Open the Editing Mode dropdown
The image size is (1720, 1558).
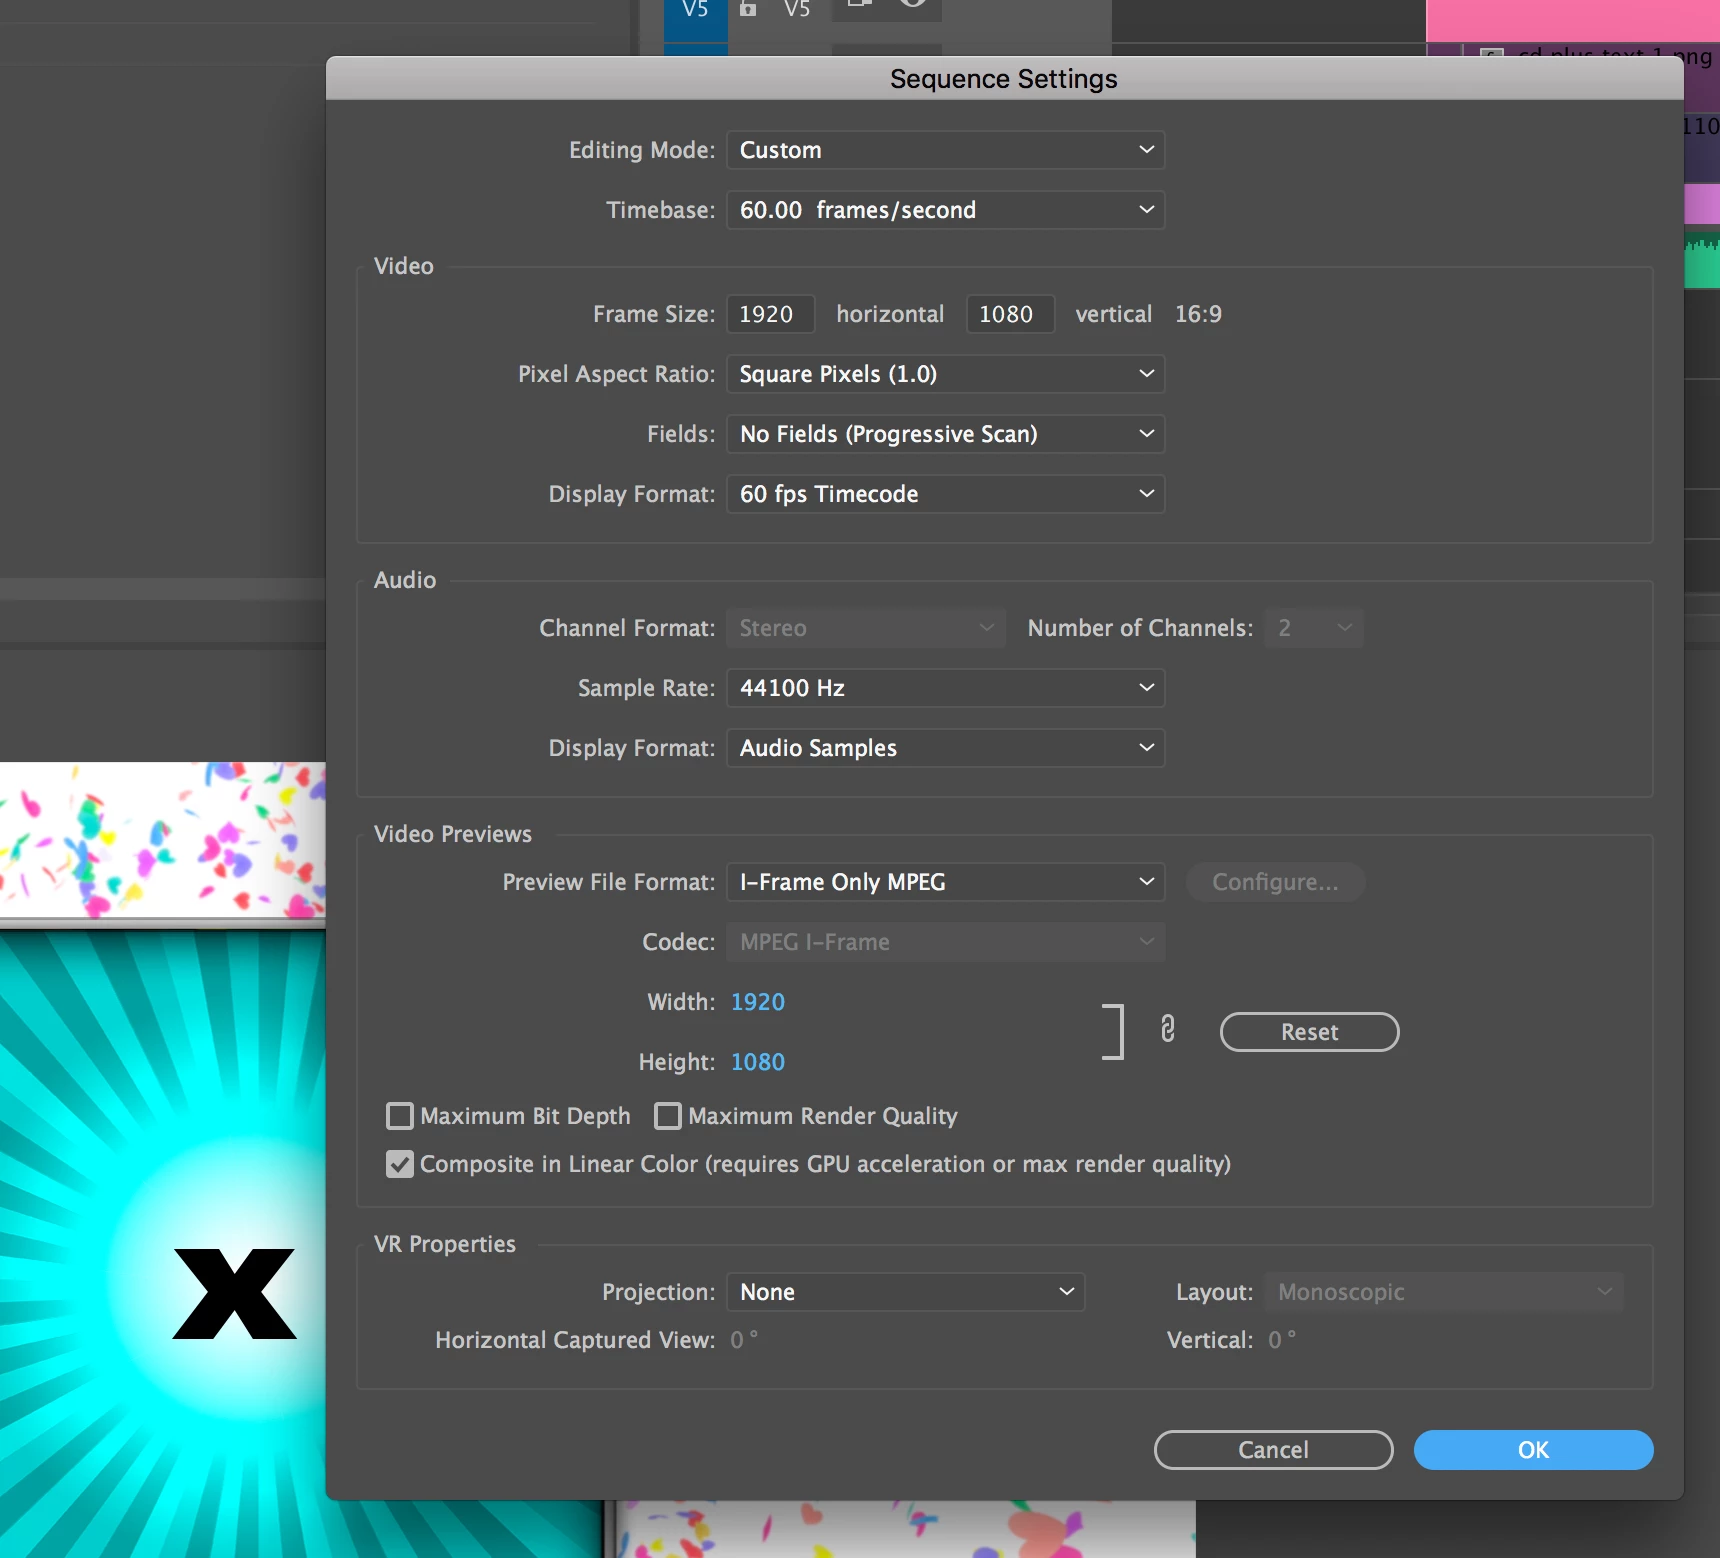(x=946, y=150)
